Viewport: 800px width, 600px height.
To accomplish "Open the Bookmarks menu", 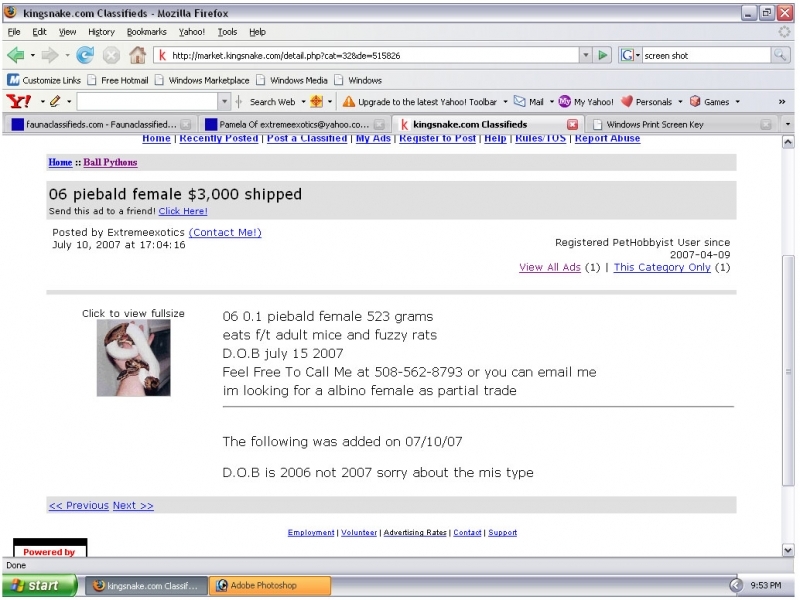I will click(146, 32).
